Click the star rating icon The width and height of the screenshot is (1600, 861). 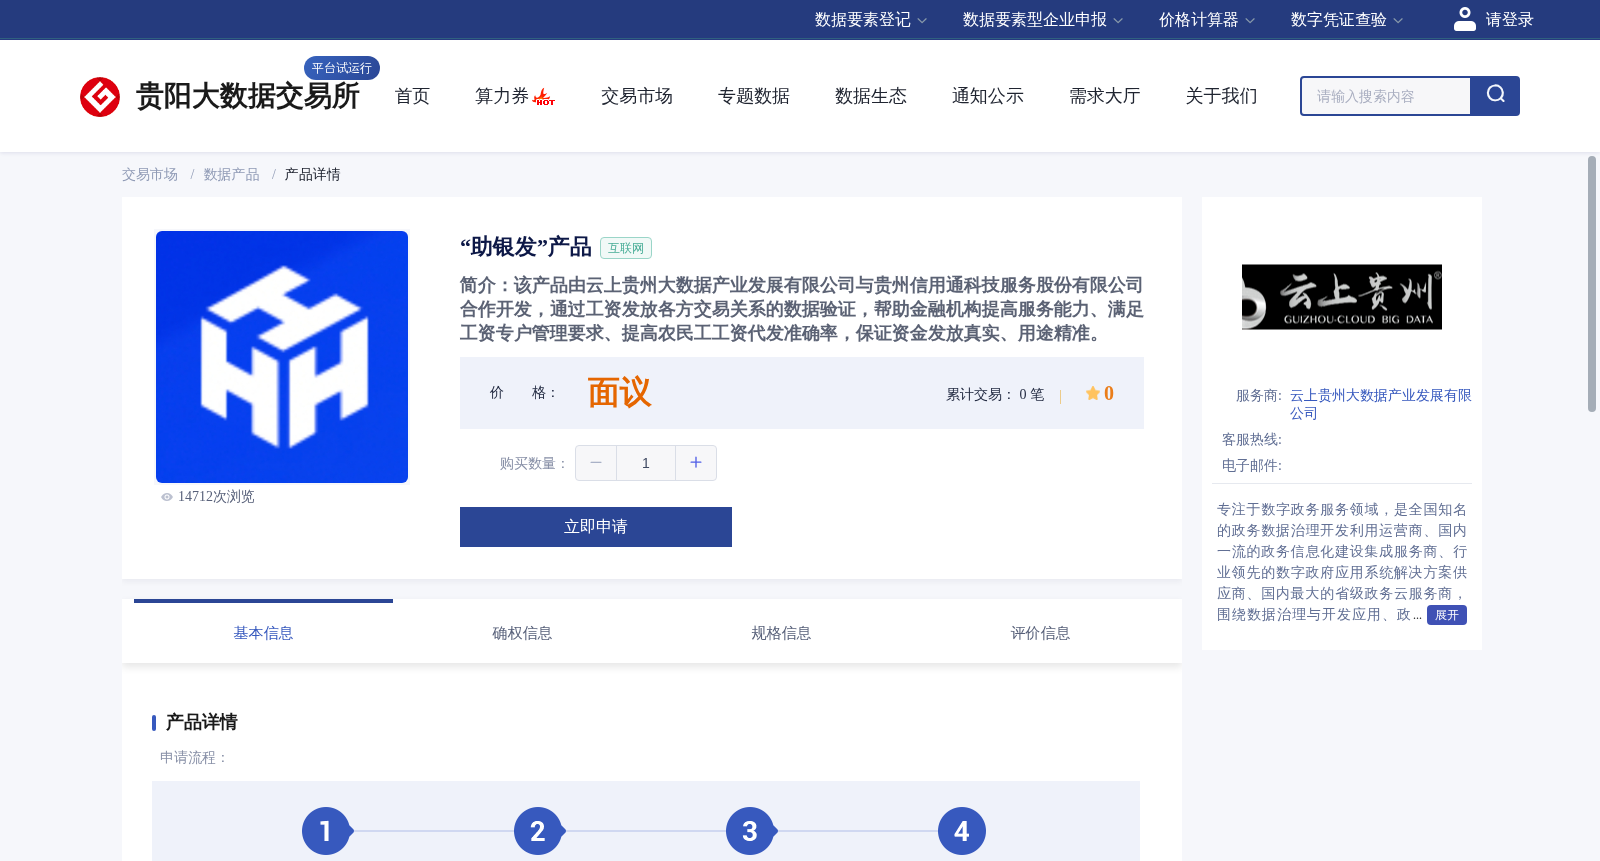click(1093, 393)
